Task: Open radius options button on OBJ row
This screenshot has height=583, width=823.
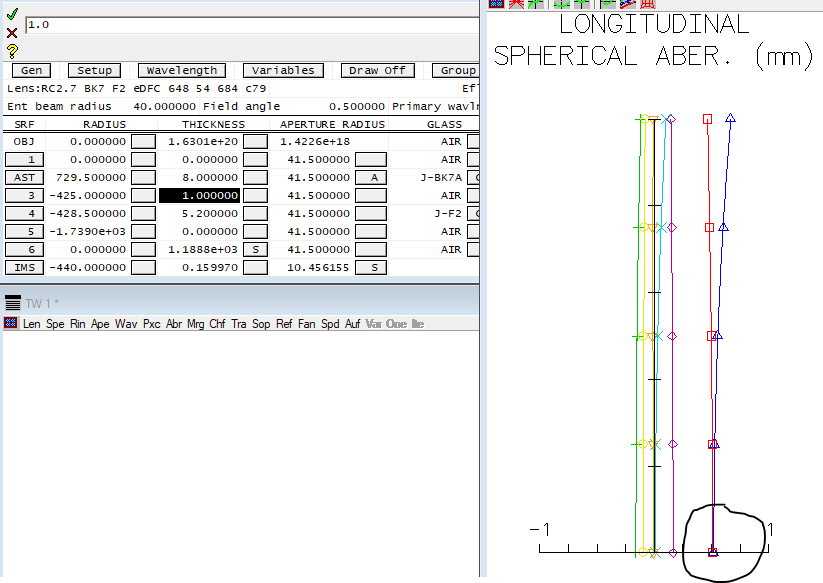Action: point(143,142)
